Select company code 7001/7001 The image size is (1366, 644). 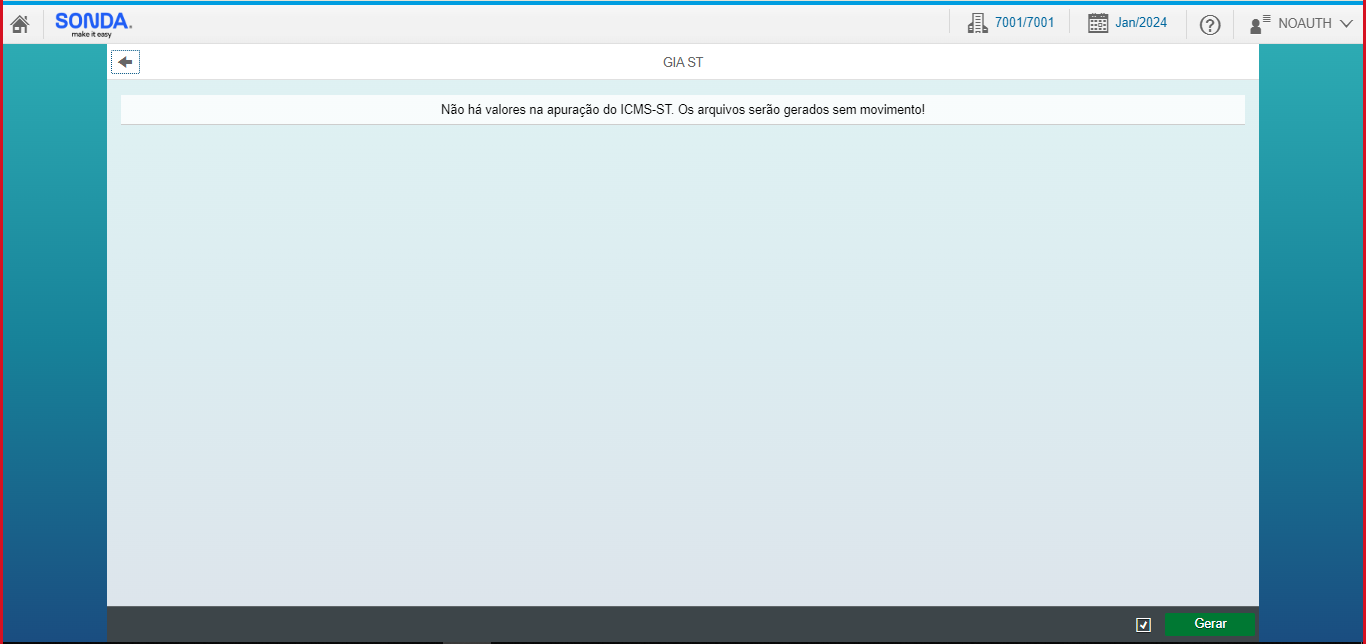[1024, 23]
